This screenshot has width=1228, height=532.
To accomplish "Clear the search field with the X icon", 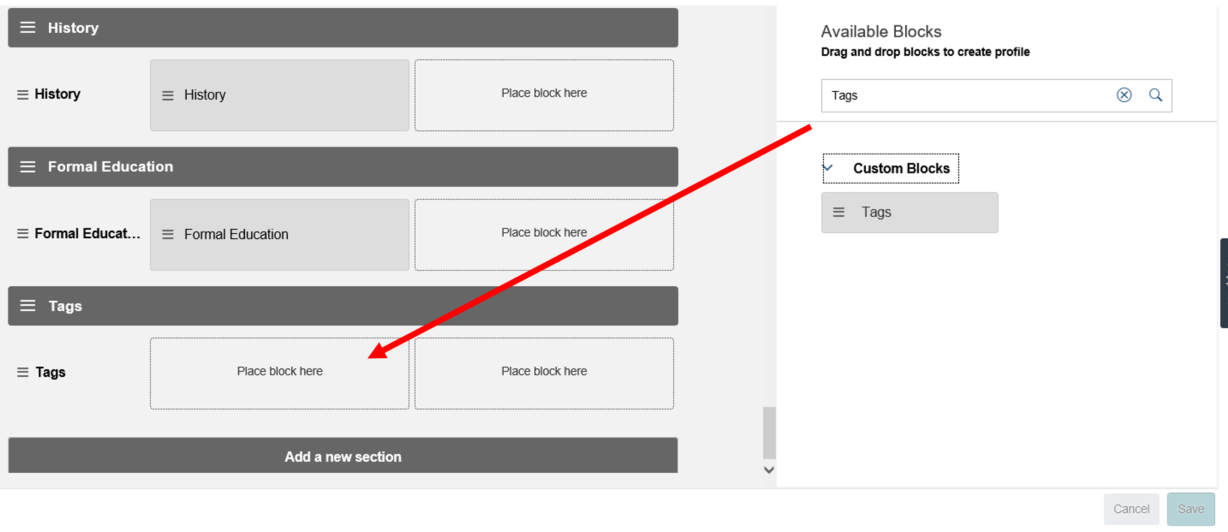I will coord(1124,95).
